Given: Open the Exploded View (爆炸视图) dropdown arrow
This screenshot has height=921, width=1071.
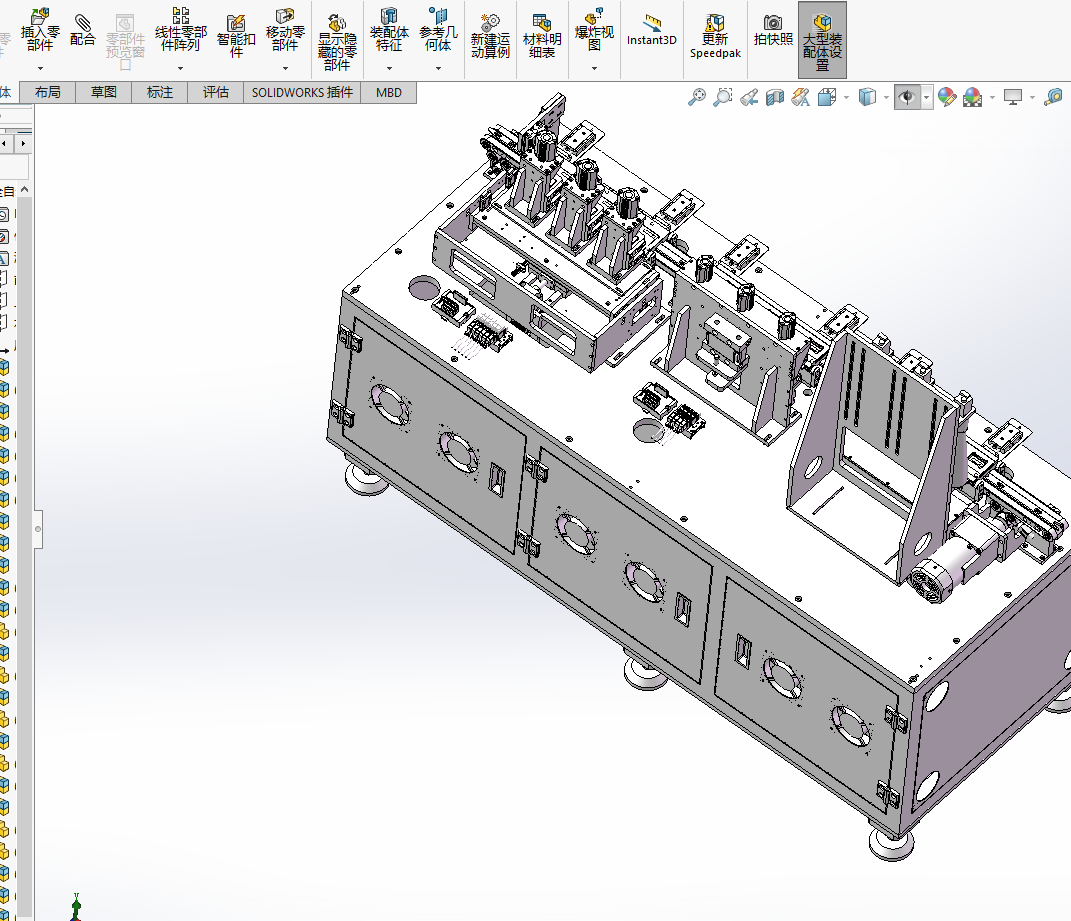Looking at the screenshot, I should pos(594,69).
